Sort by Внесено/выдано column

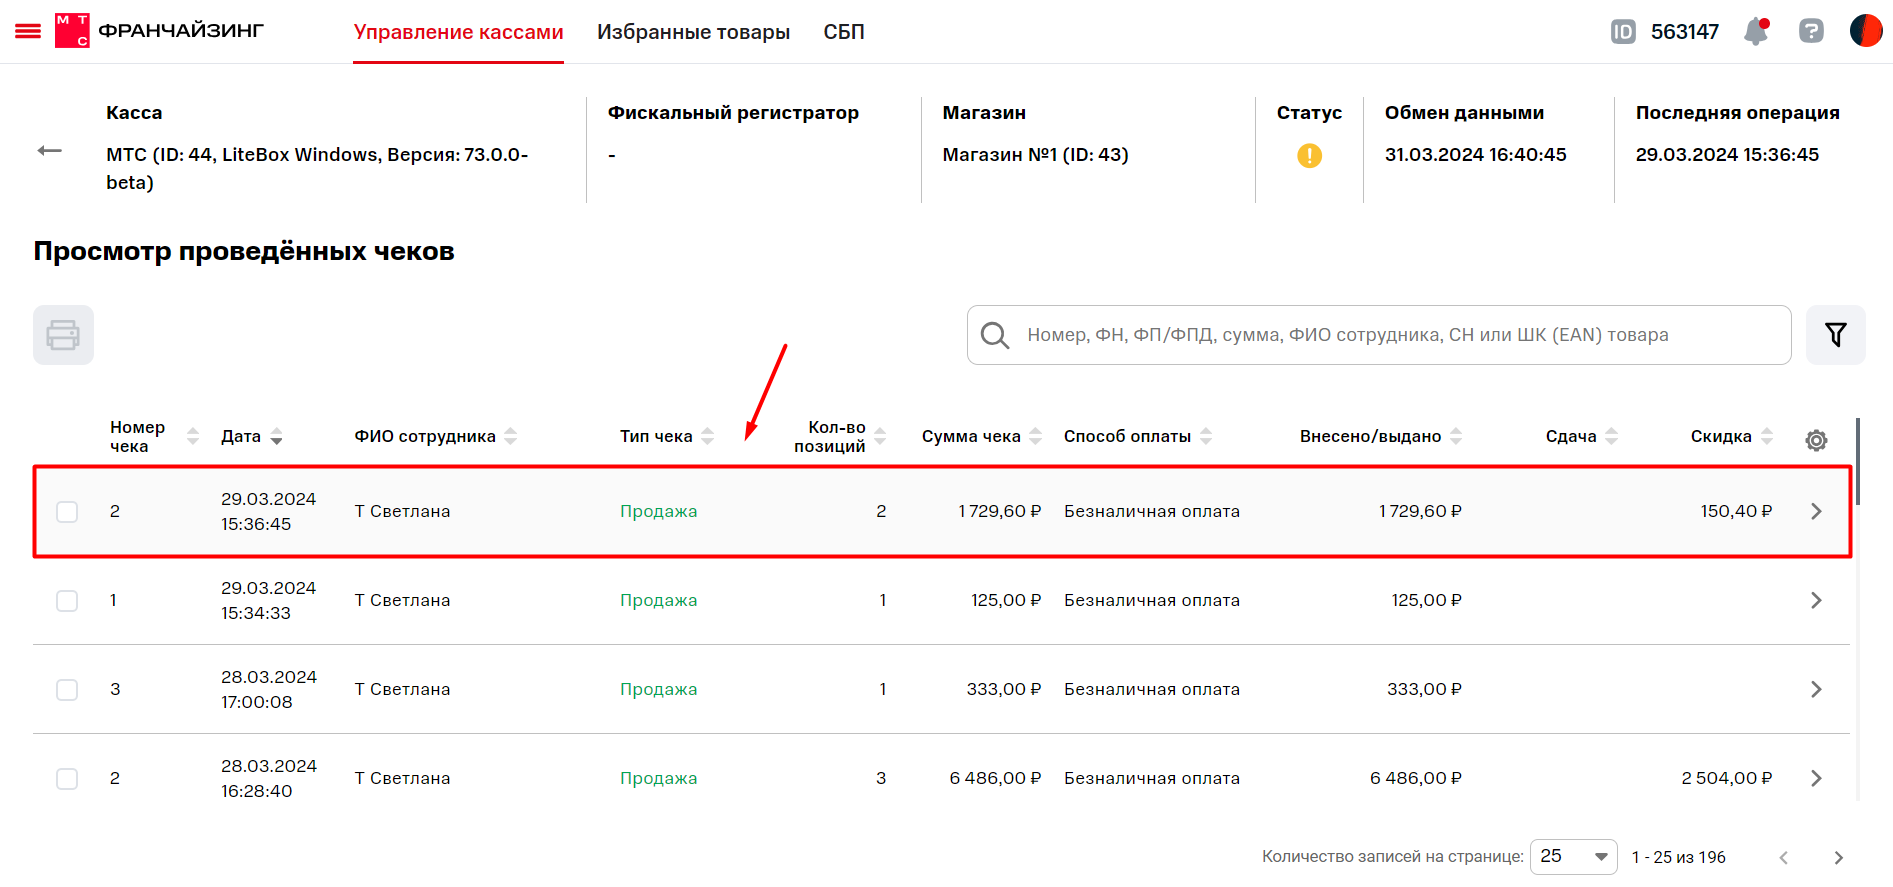(x=1456, y=436)
